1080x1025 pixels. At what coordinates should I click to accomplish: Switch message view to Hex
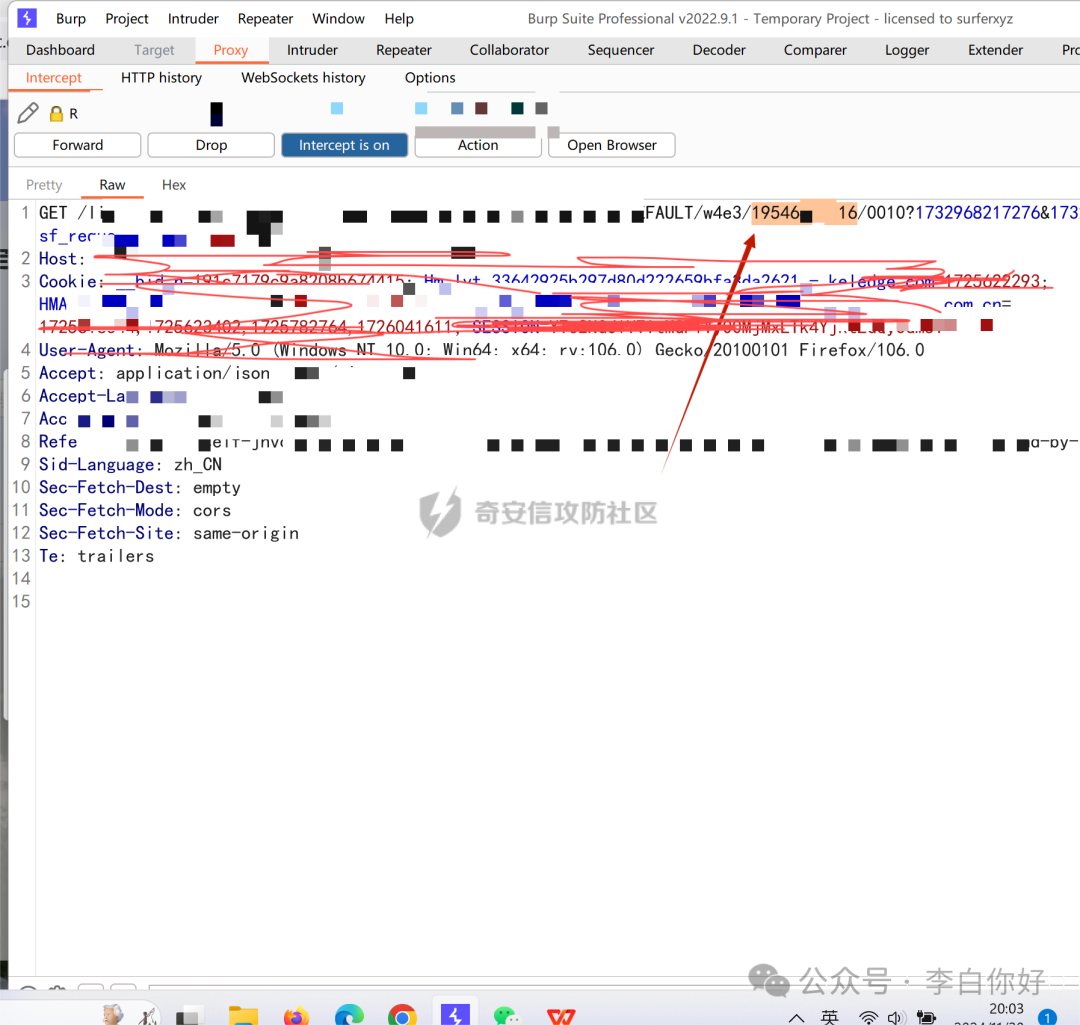pos(174,185)
